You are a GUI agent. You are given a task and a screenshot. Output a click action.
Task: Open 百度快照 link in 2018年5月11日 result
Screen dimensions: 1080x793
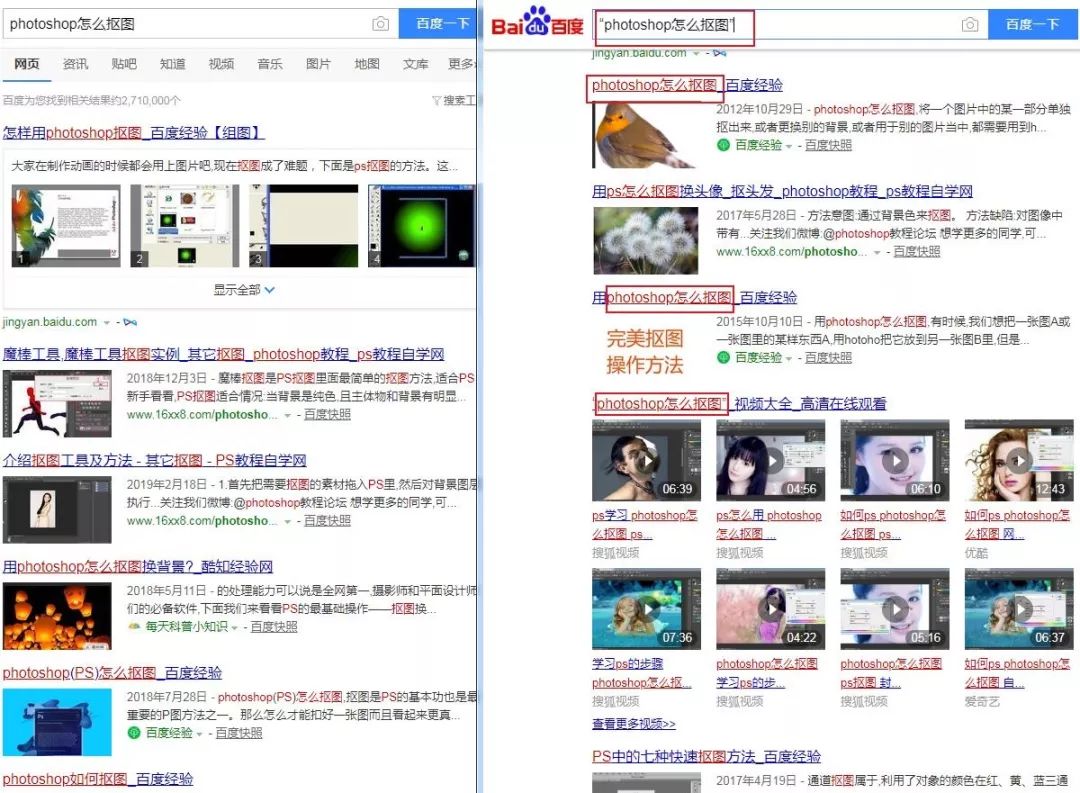pos(273,627)
